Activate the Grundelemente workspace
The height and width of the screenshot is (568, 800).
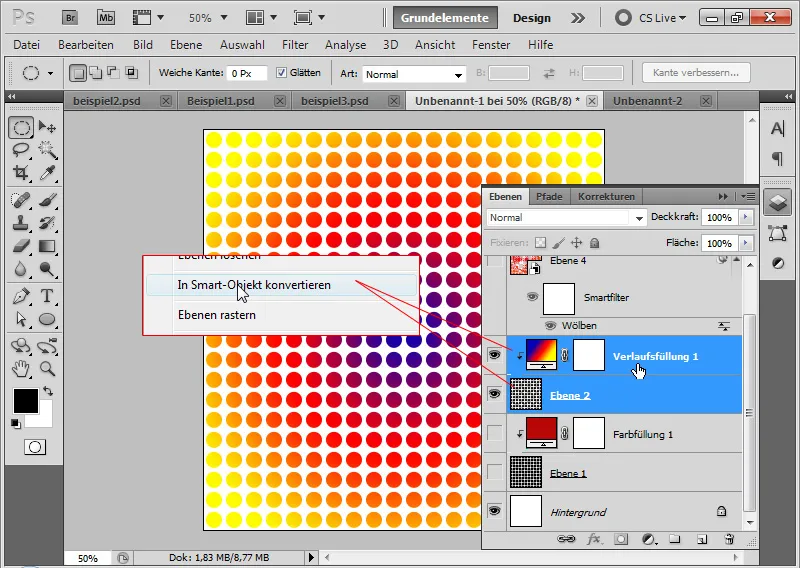(444, 18)
